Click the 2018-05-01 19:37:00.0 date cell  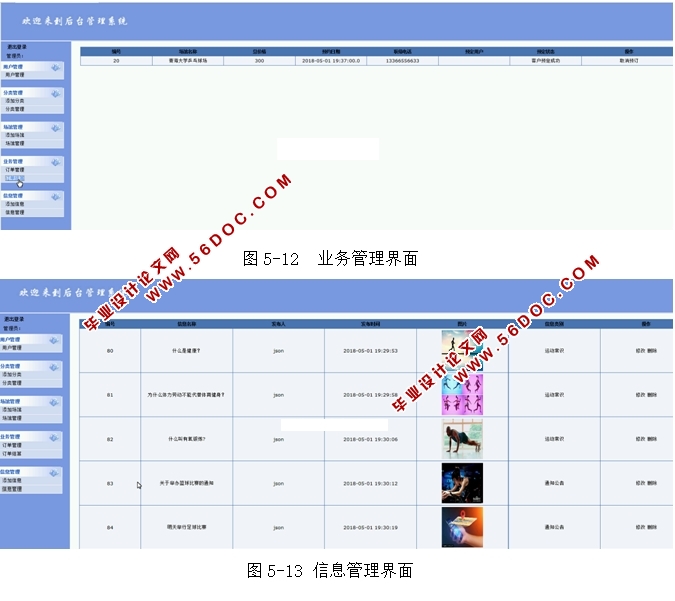[x=331, y=61]
